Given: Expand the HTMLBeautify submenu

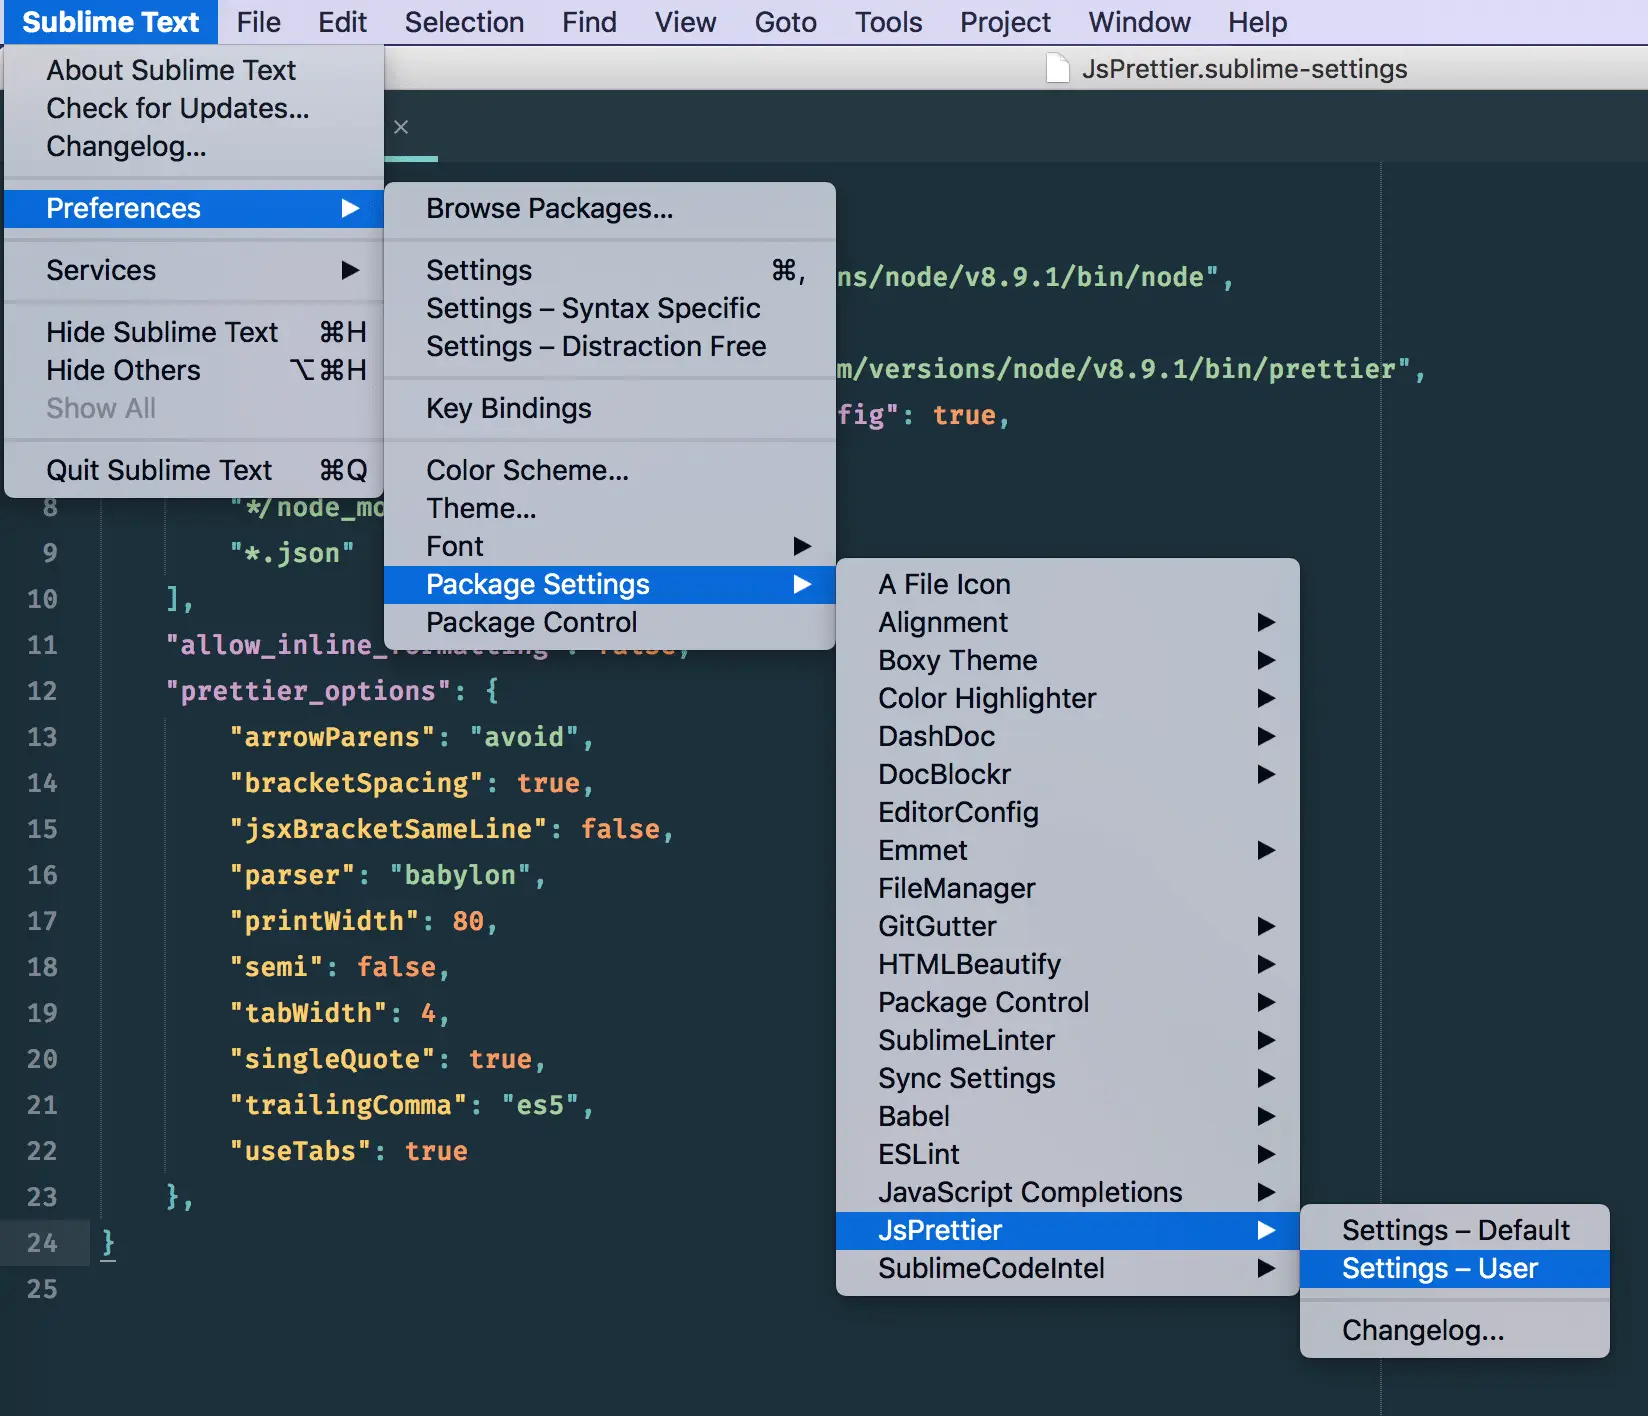Looking at the screenshot, I should pyautogui.click(x=1068, y=964).
